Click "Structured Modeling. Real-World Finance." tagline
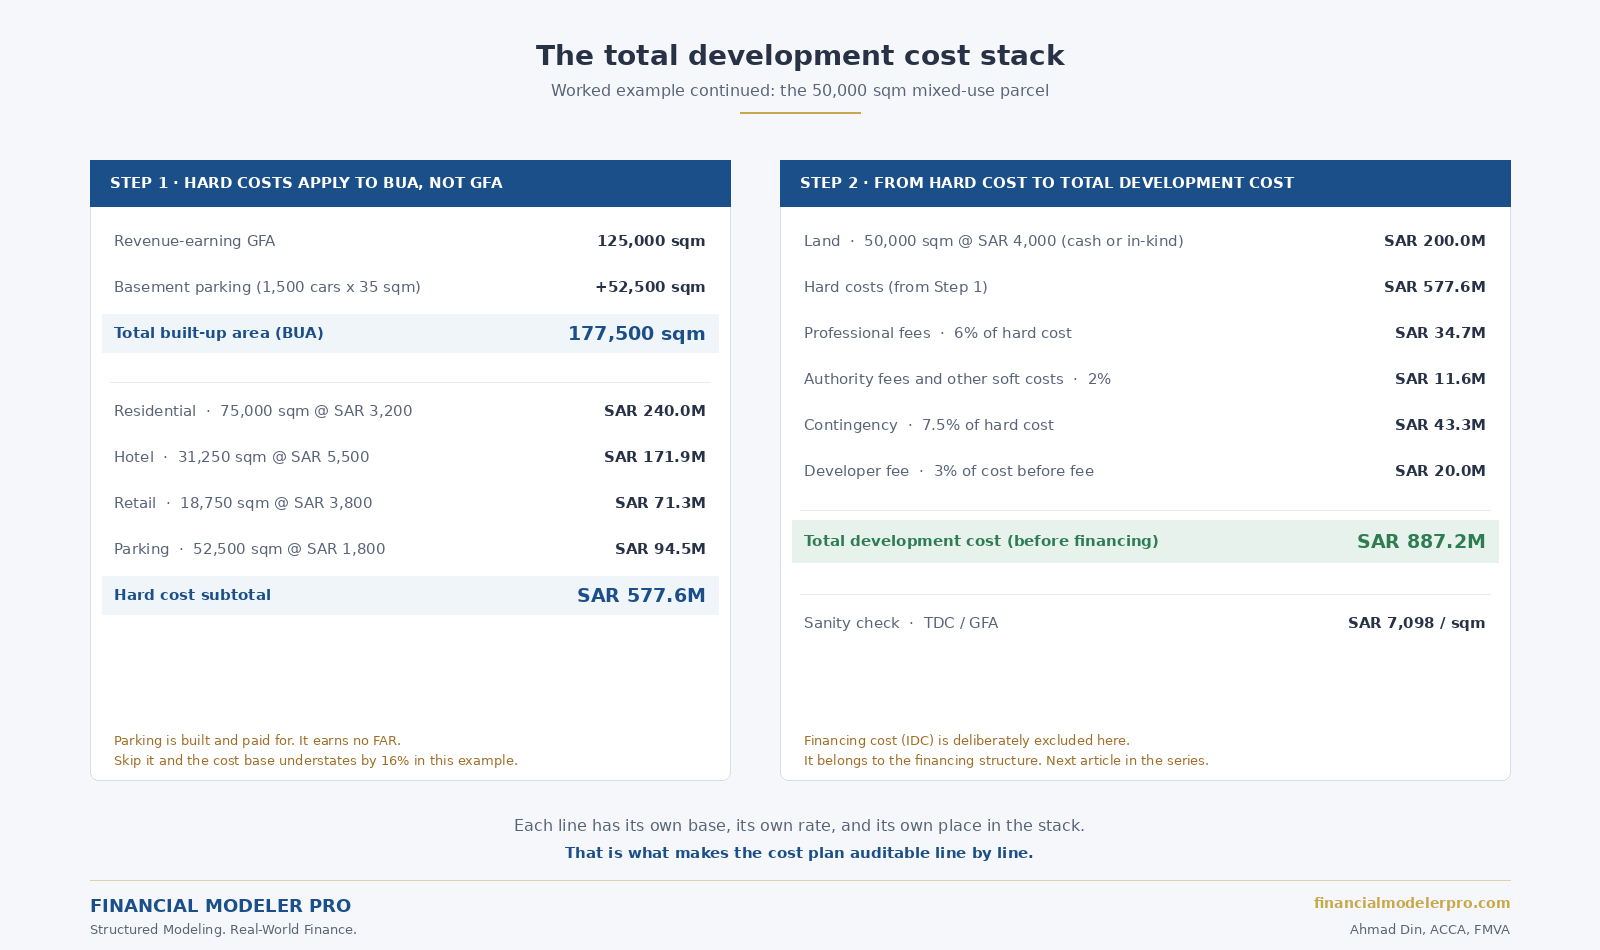 223,930
